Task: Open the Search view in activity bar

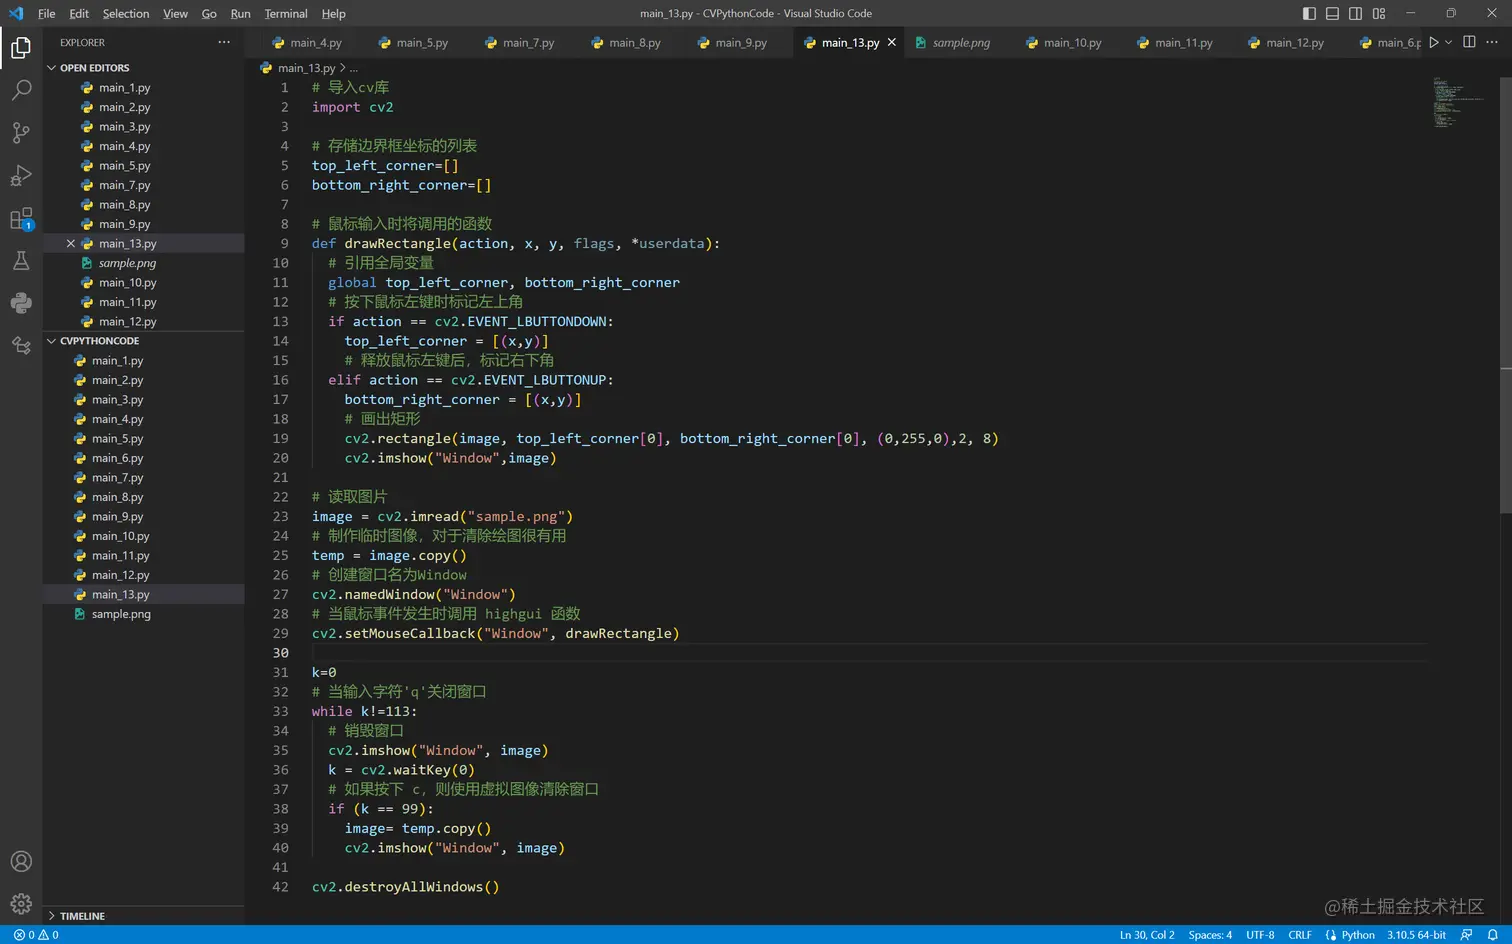Action: click(21, 90)
